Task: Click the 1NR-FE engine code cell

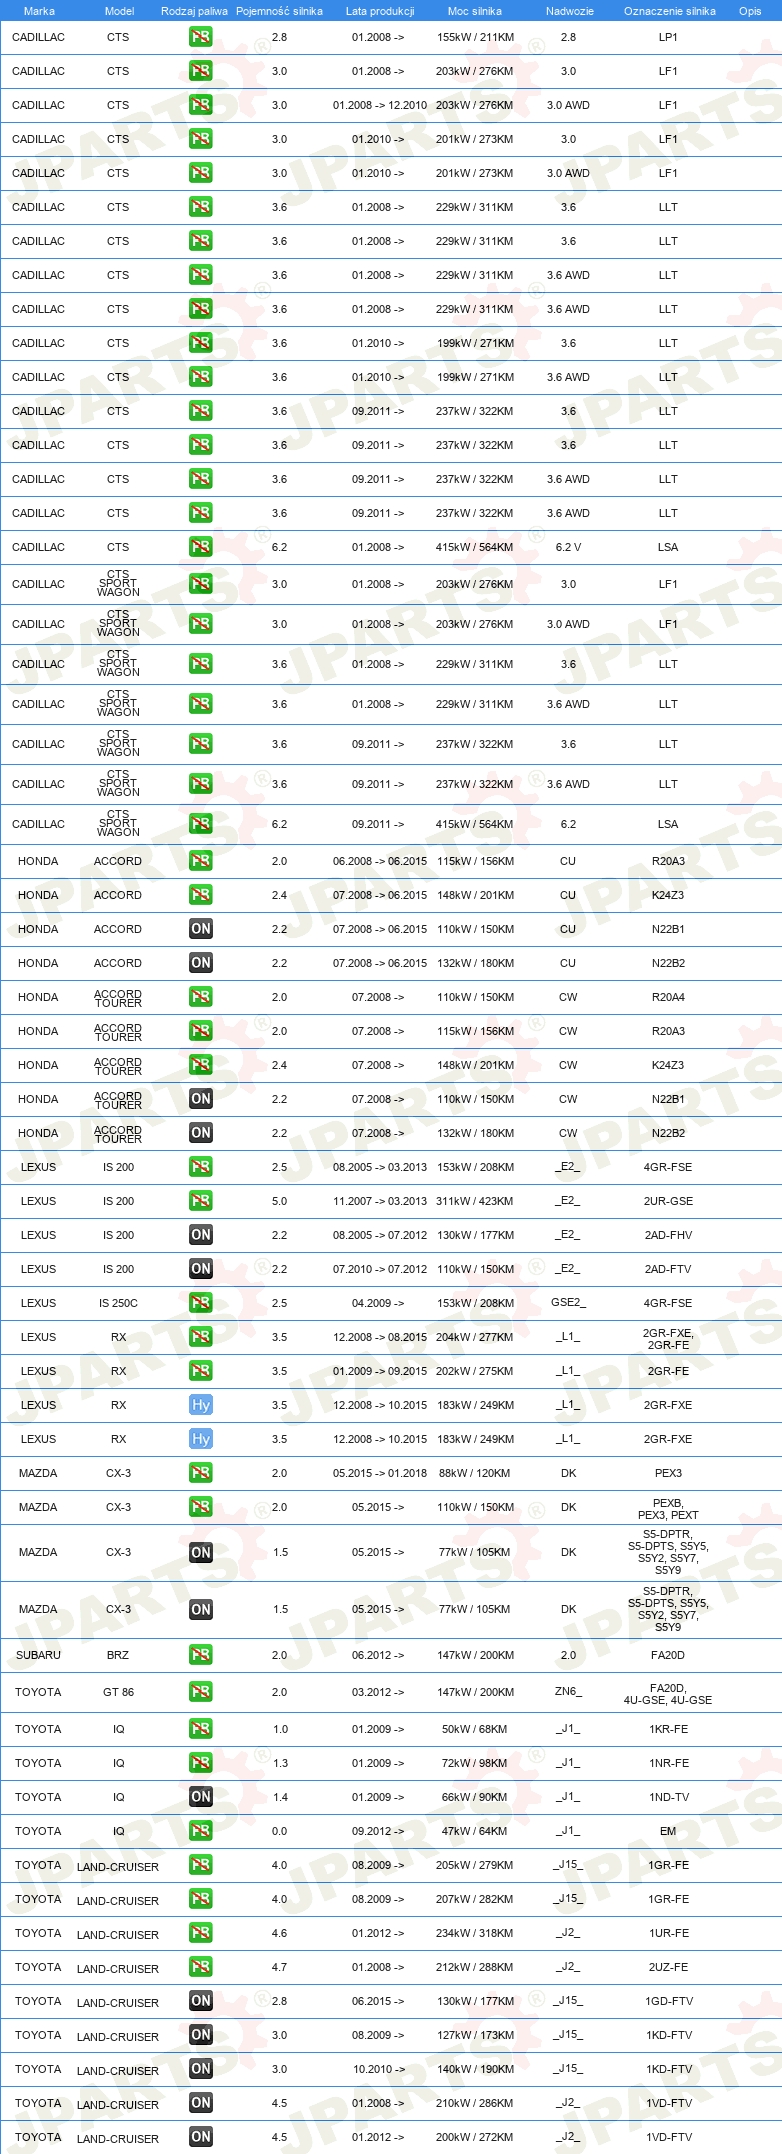Action: (x=668, y=1763)
